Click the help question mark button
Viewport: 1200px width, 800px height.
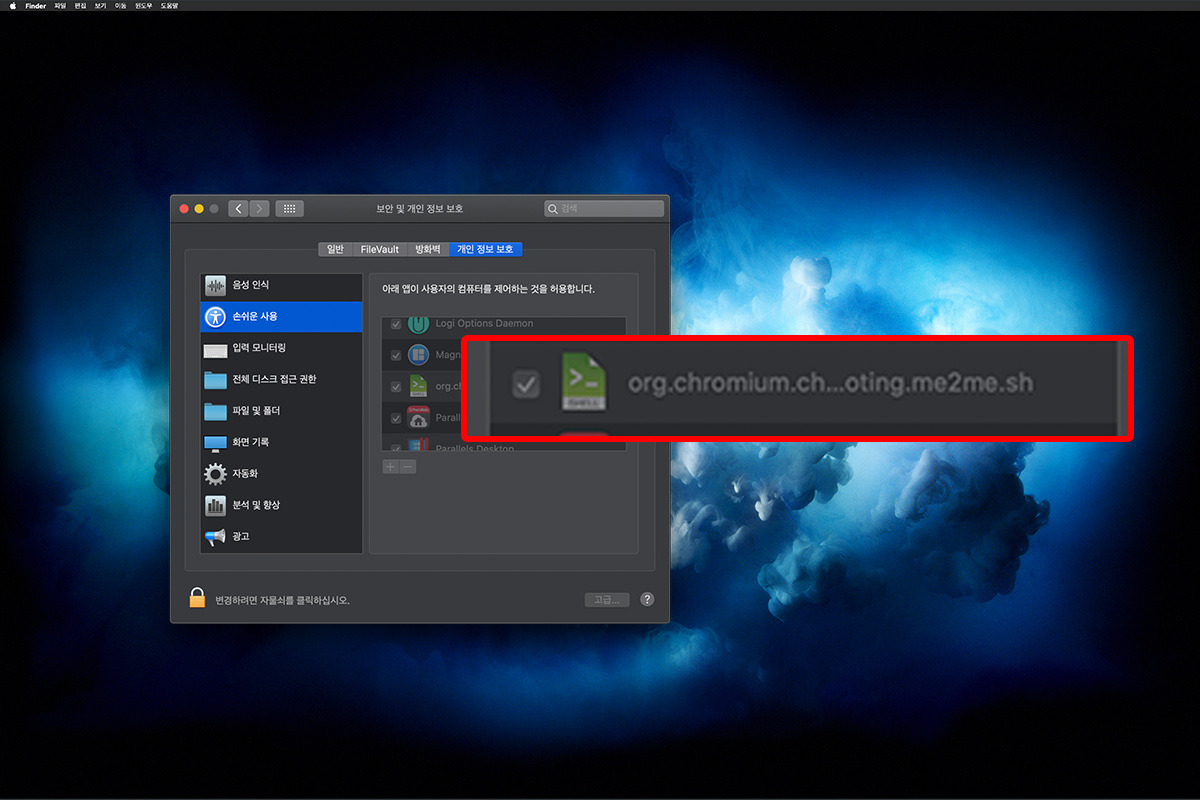pos(646,599)
